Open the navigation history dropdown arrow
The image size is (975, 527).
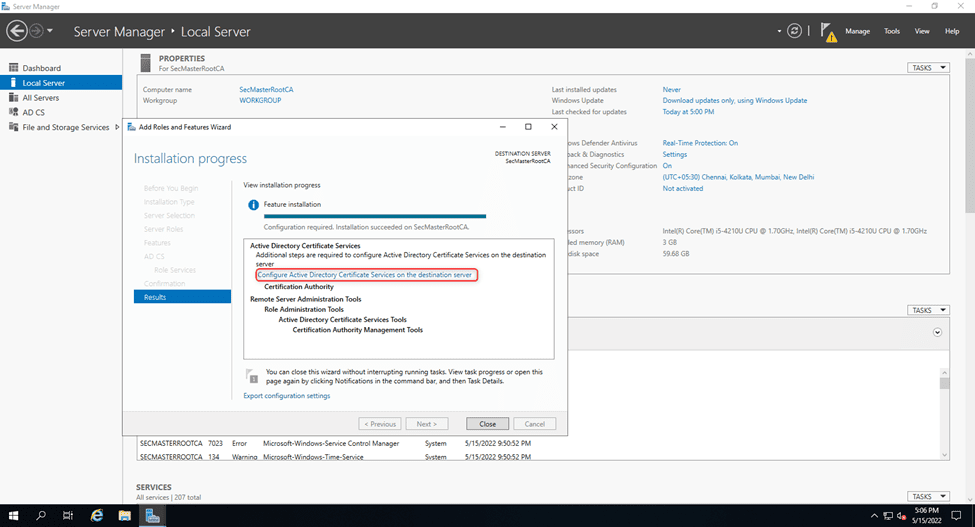[50, 30]
